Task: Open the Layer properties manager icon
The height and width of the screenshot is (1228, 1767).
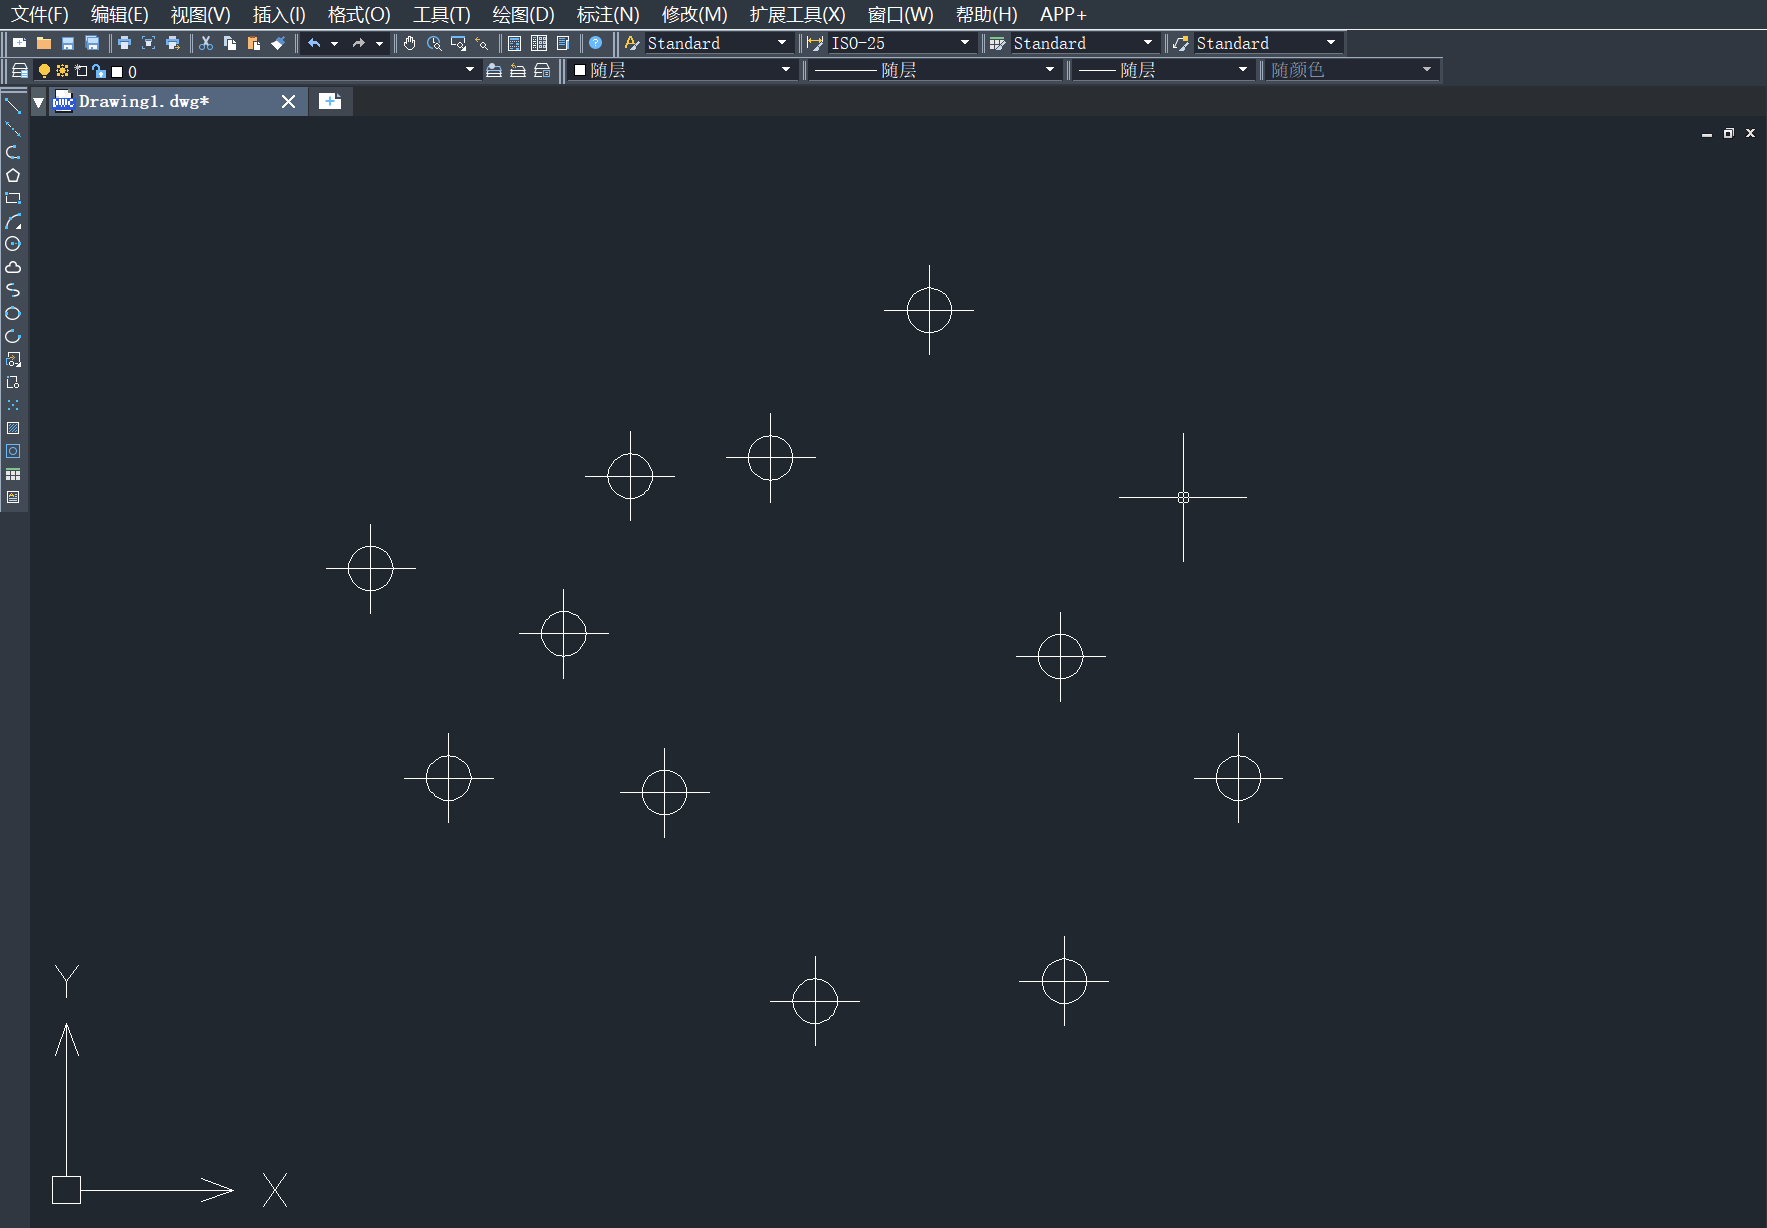Action: [x=19, y=70]
